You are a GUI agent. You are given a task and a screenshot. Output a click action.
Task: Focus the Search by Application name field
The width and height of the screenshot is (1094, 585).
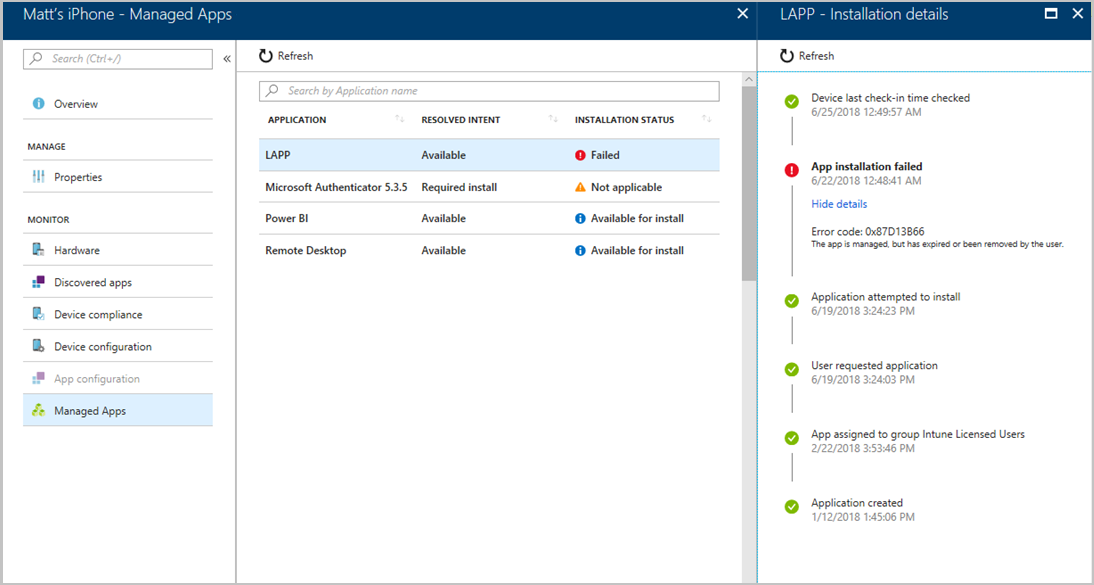point(489,91)
